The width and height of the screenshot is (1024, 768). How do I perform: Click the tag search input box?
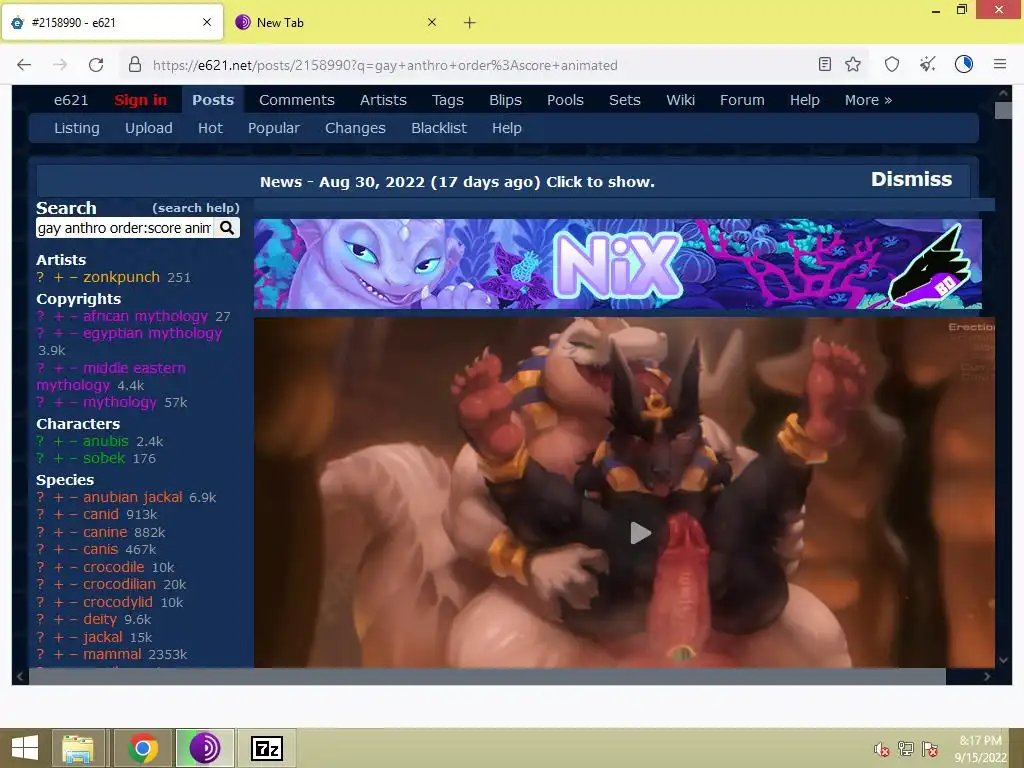pyautogui.click(x=125, y=228)
